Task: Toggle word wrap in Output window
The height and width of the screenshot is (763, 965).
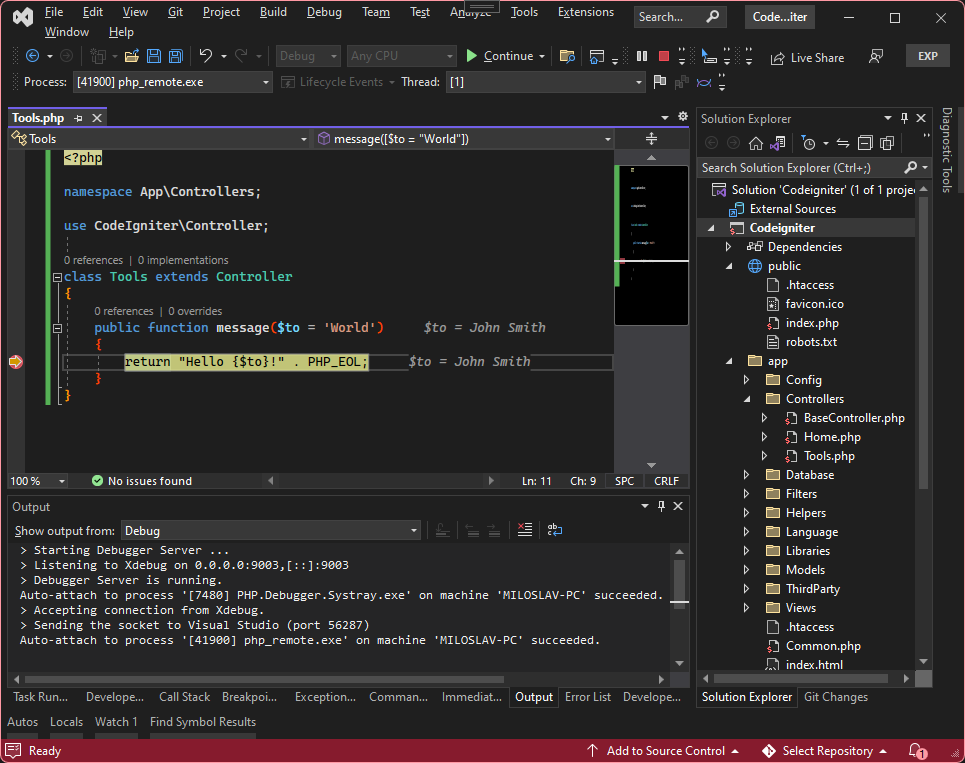Action: click(x=554, y=531)
